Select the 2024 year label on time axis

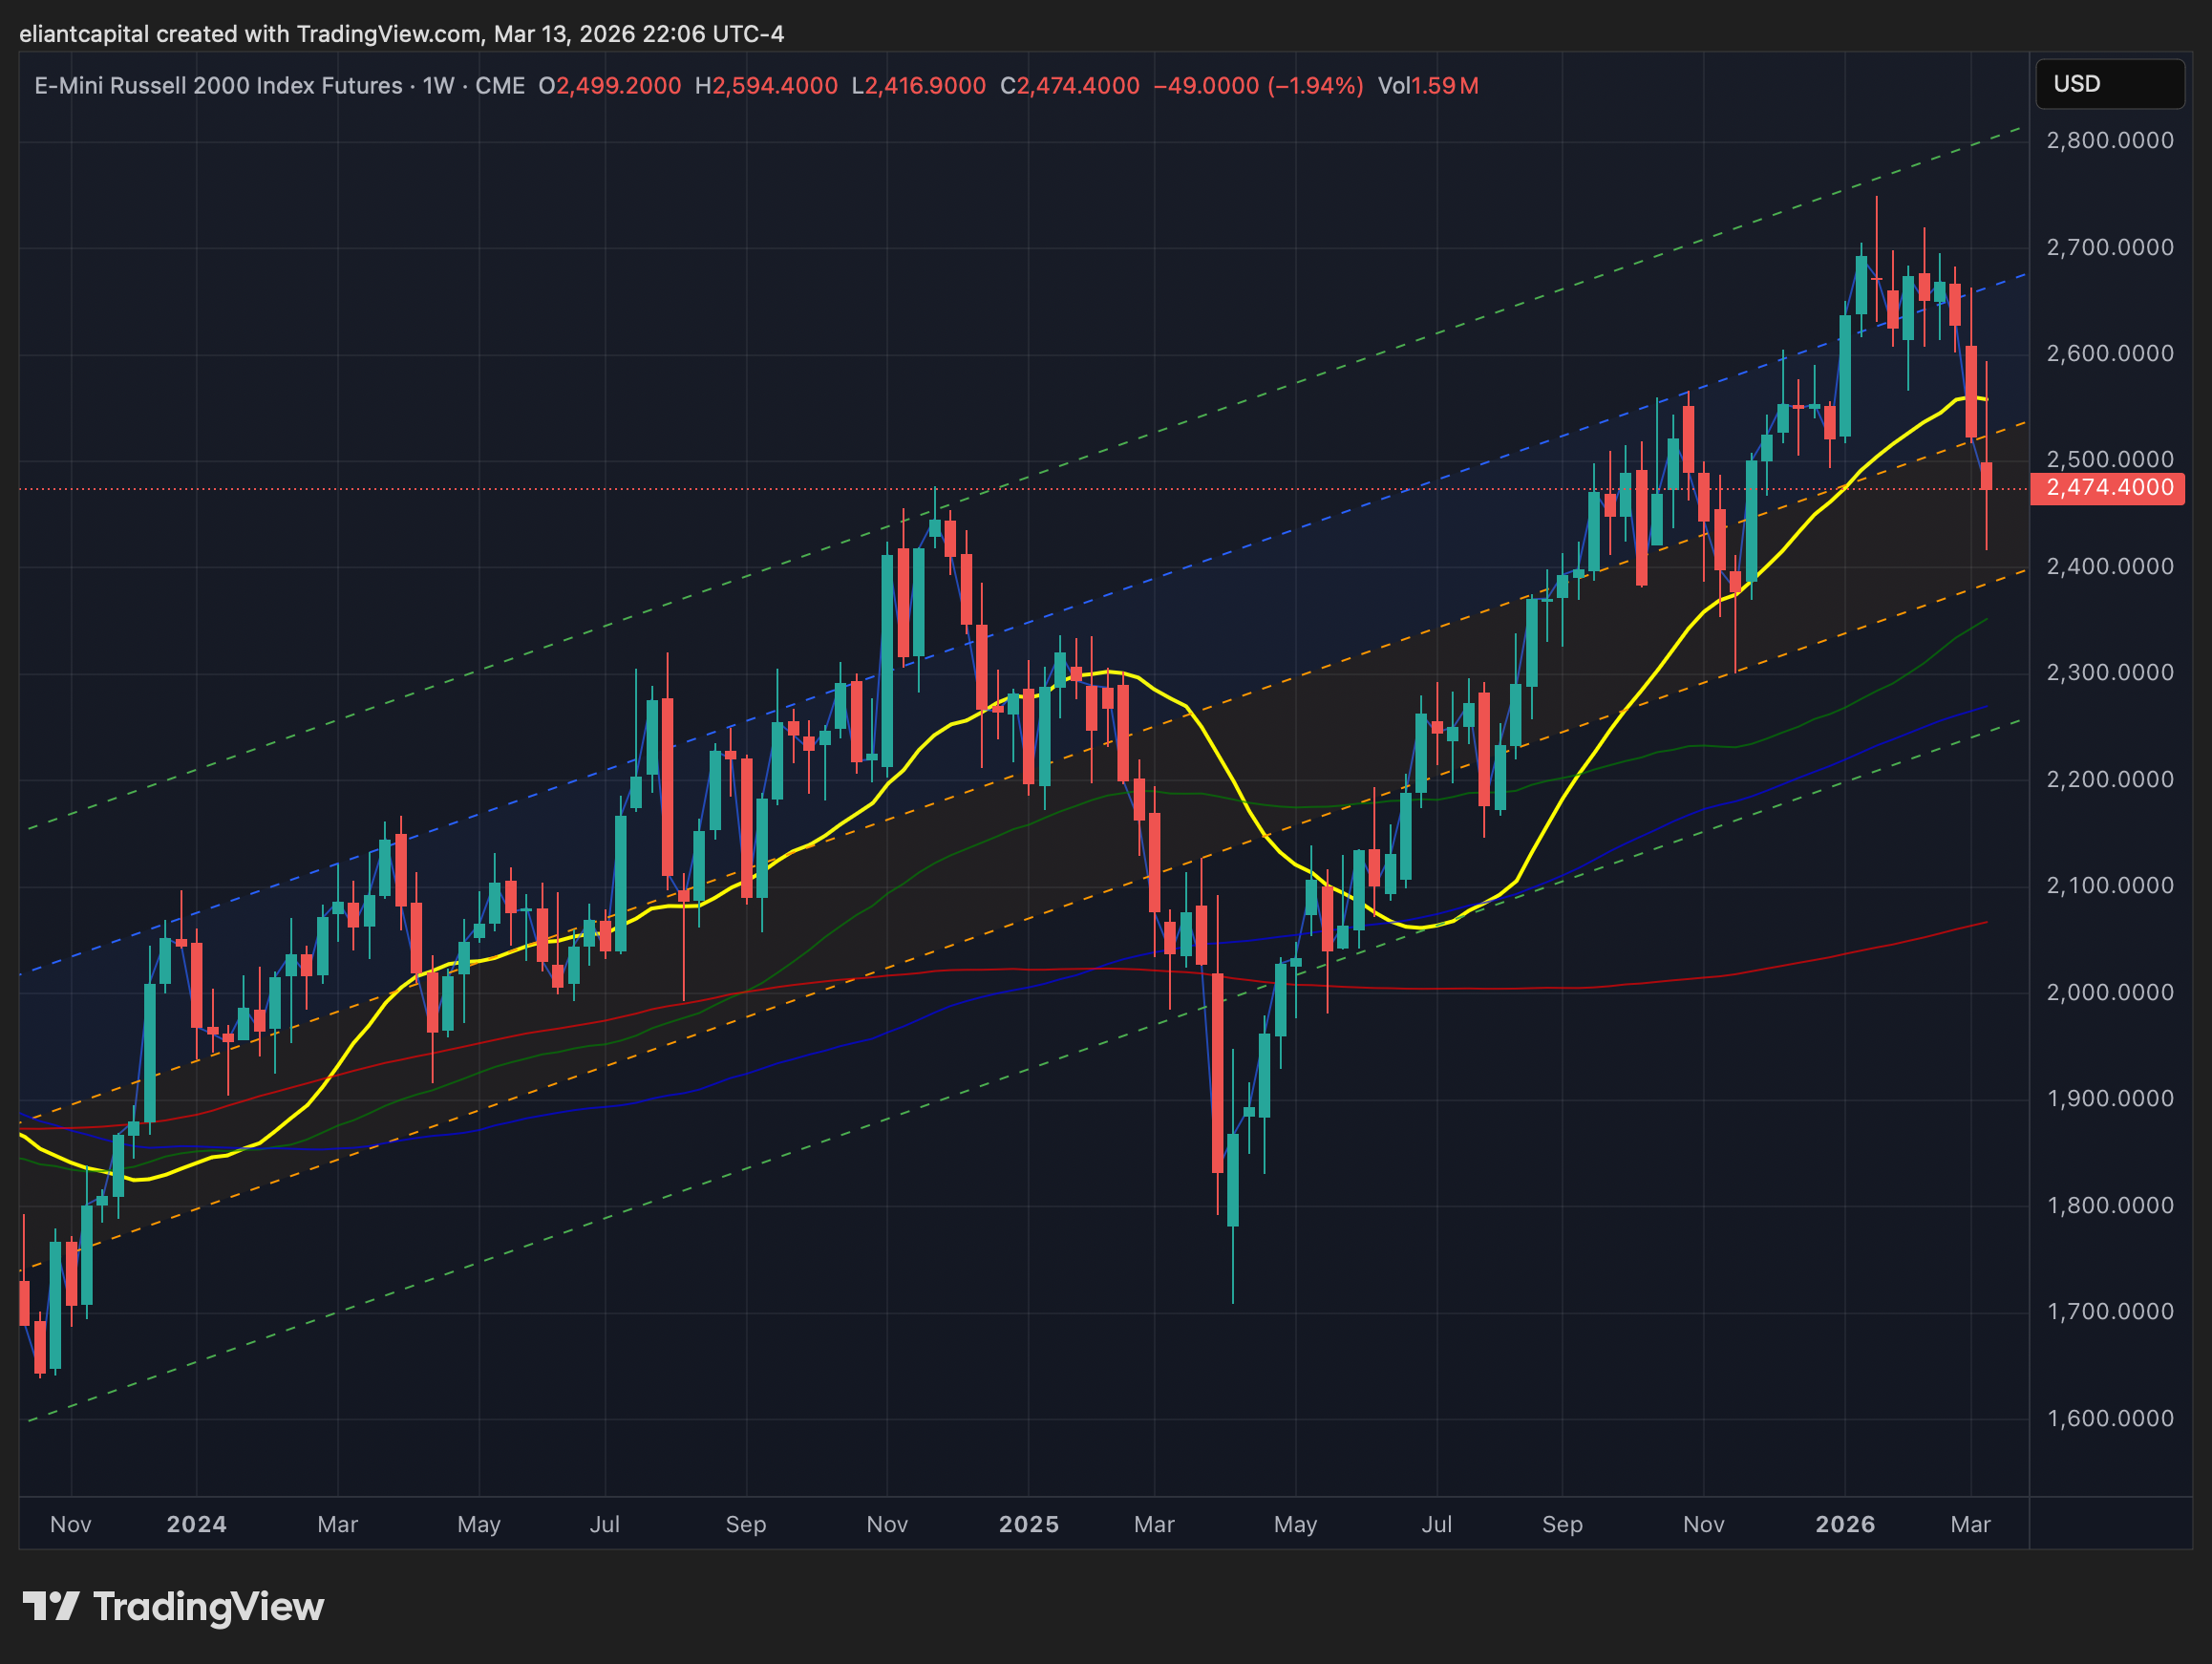(196, 1524)
